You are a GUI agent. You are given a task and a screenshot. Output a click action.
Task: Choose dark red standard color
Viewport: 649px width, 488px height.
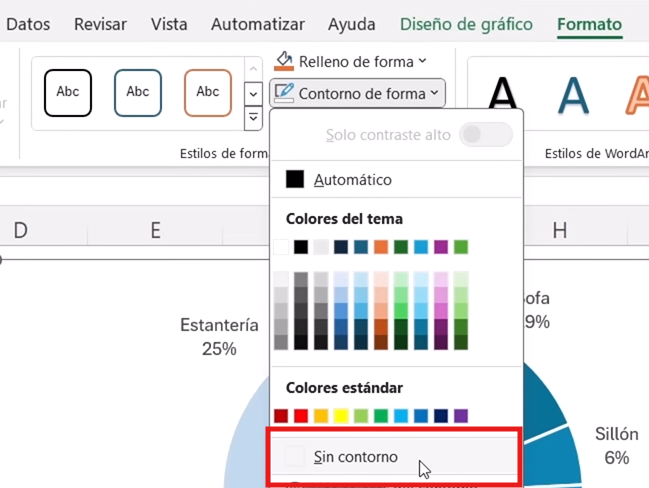coord(281,416)
